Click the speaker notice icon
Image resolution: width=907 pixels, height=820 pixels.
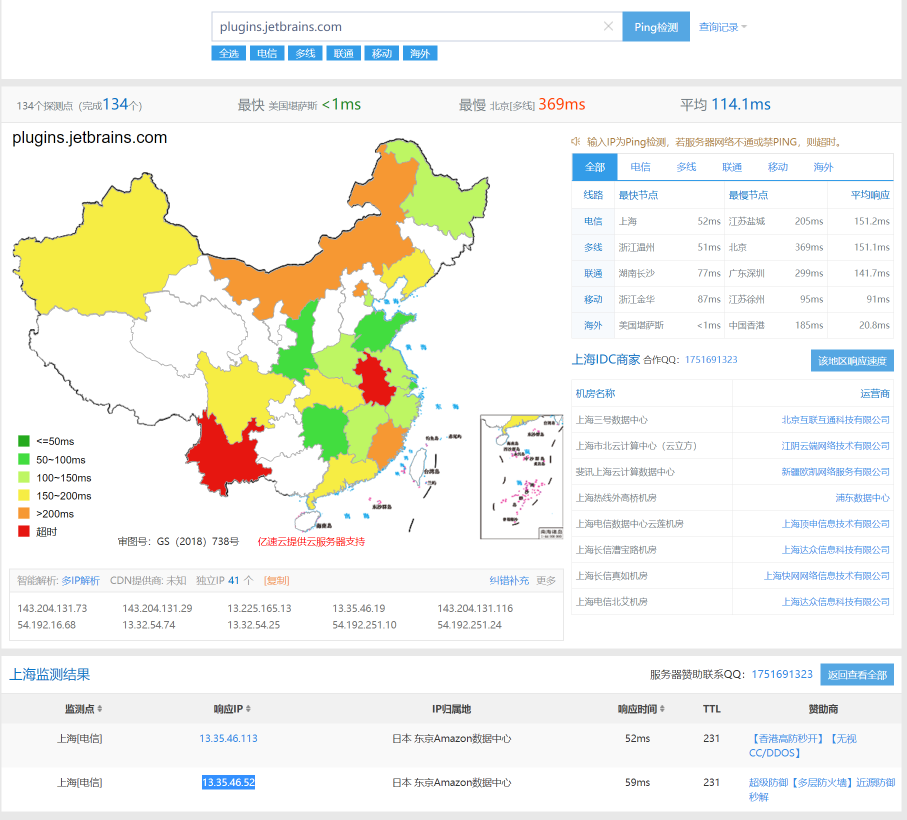pos(576,142)
